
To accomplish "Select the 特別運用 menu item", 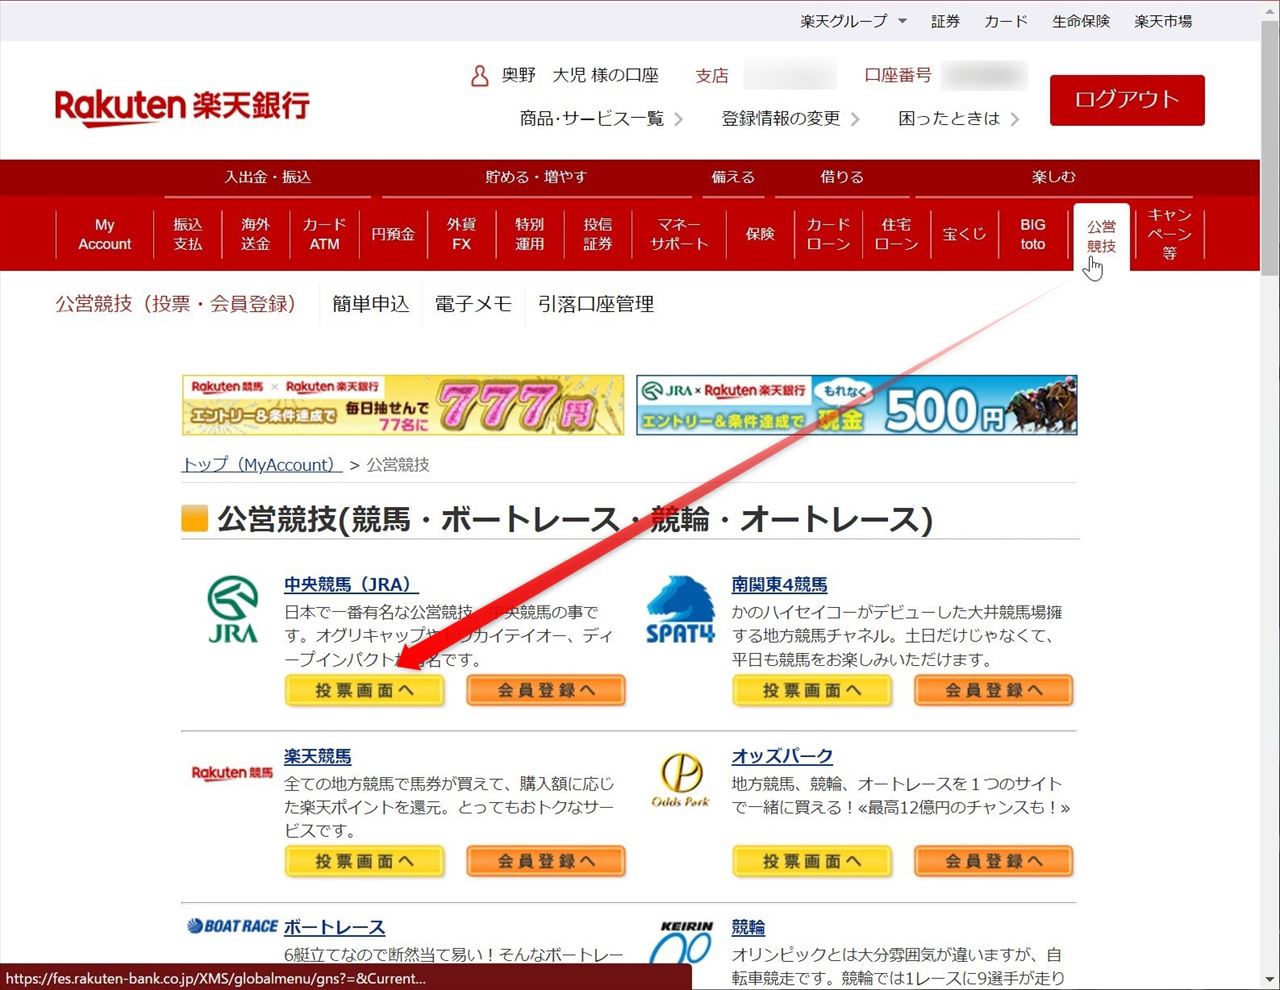I will (x=529, y=234).
